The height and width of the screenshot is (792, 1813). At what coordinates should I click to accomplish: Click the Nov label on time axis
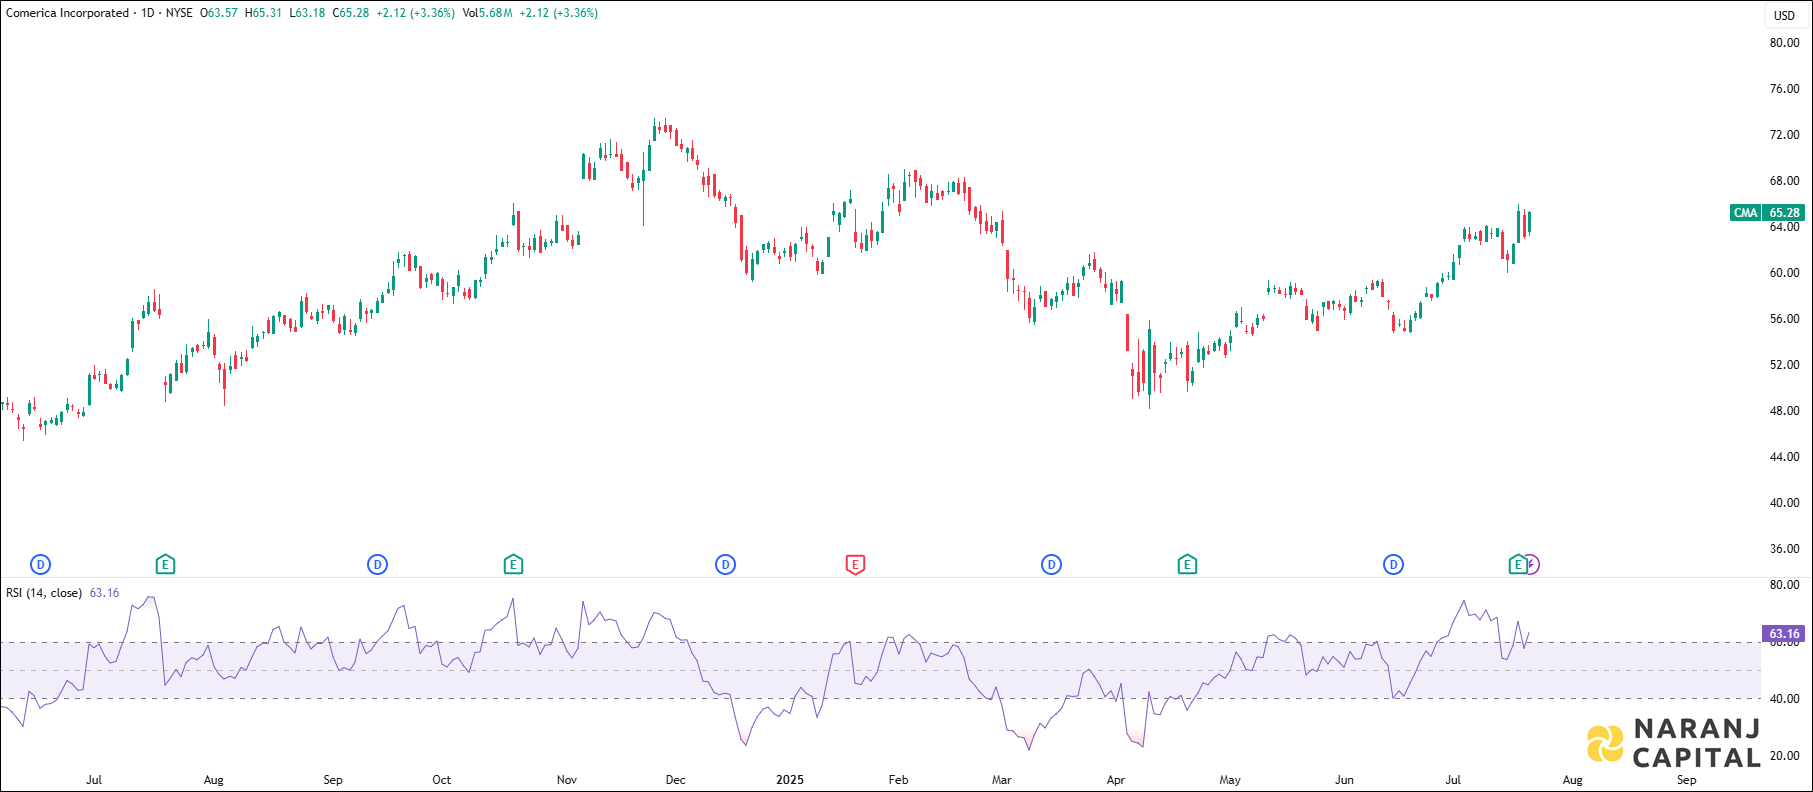(x=567, y=780)
